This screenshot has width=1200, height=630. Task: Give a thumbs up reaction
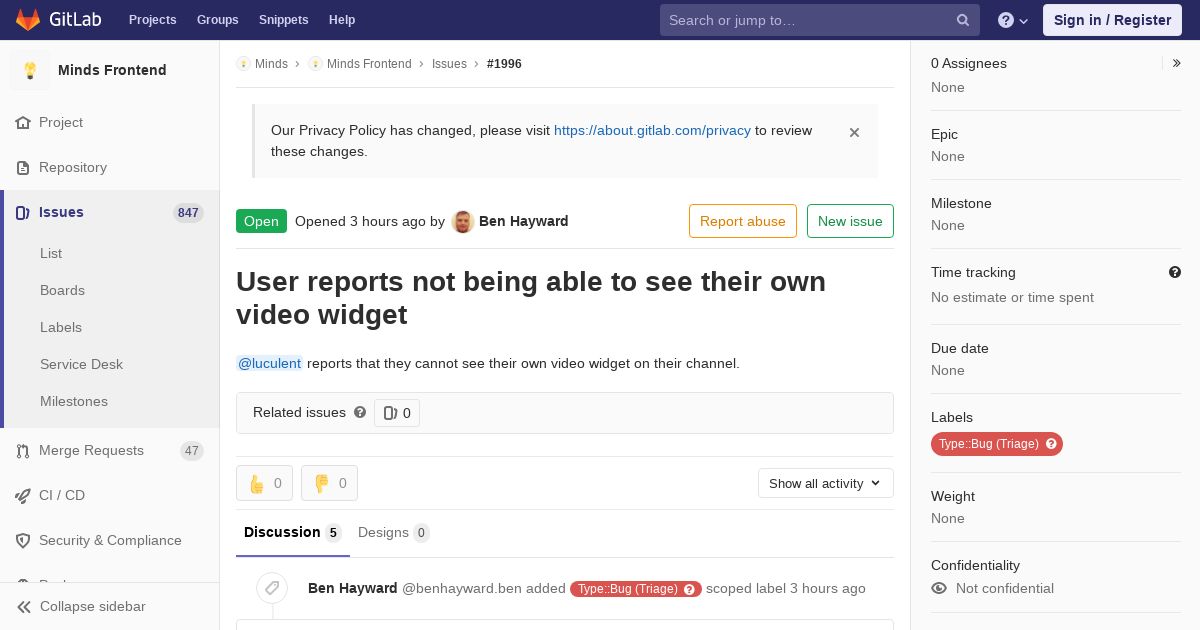coord(264,483)
